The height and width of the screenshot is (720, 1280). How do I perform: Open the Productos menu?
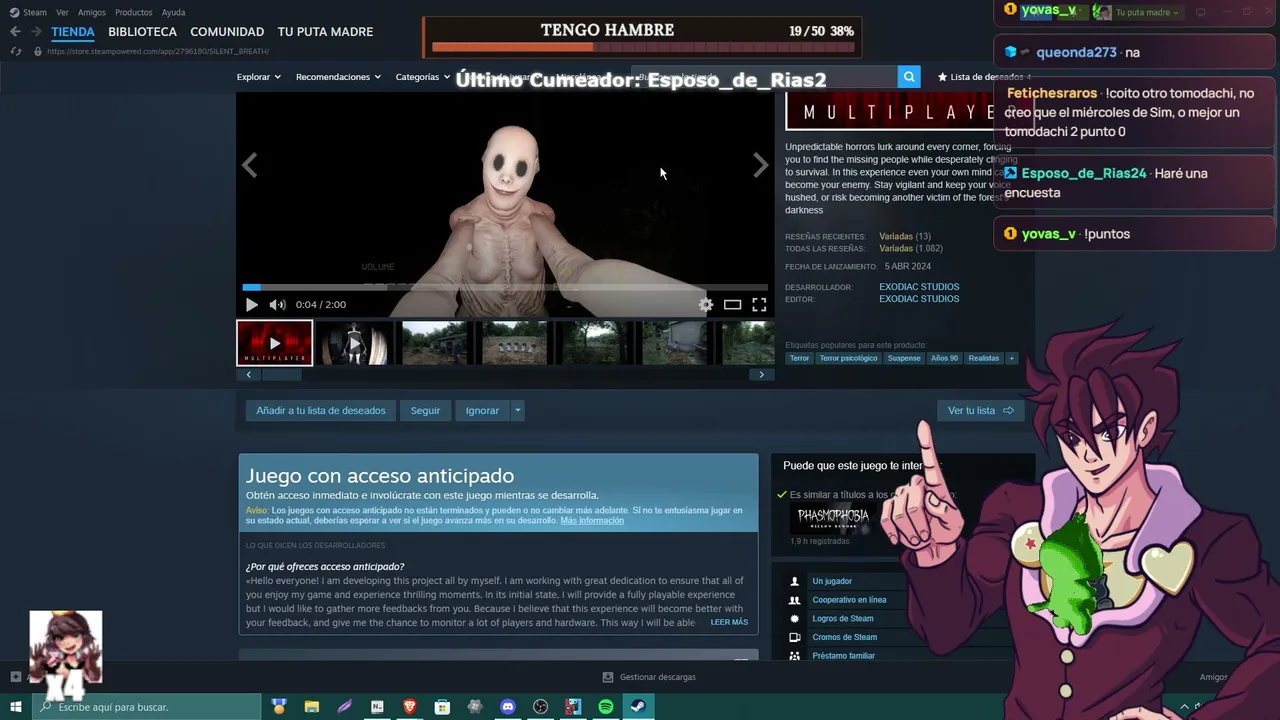[x=134, y=12]
